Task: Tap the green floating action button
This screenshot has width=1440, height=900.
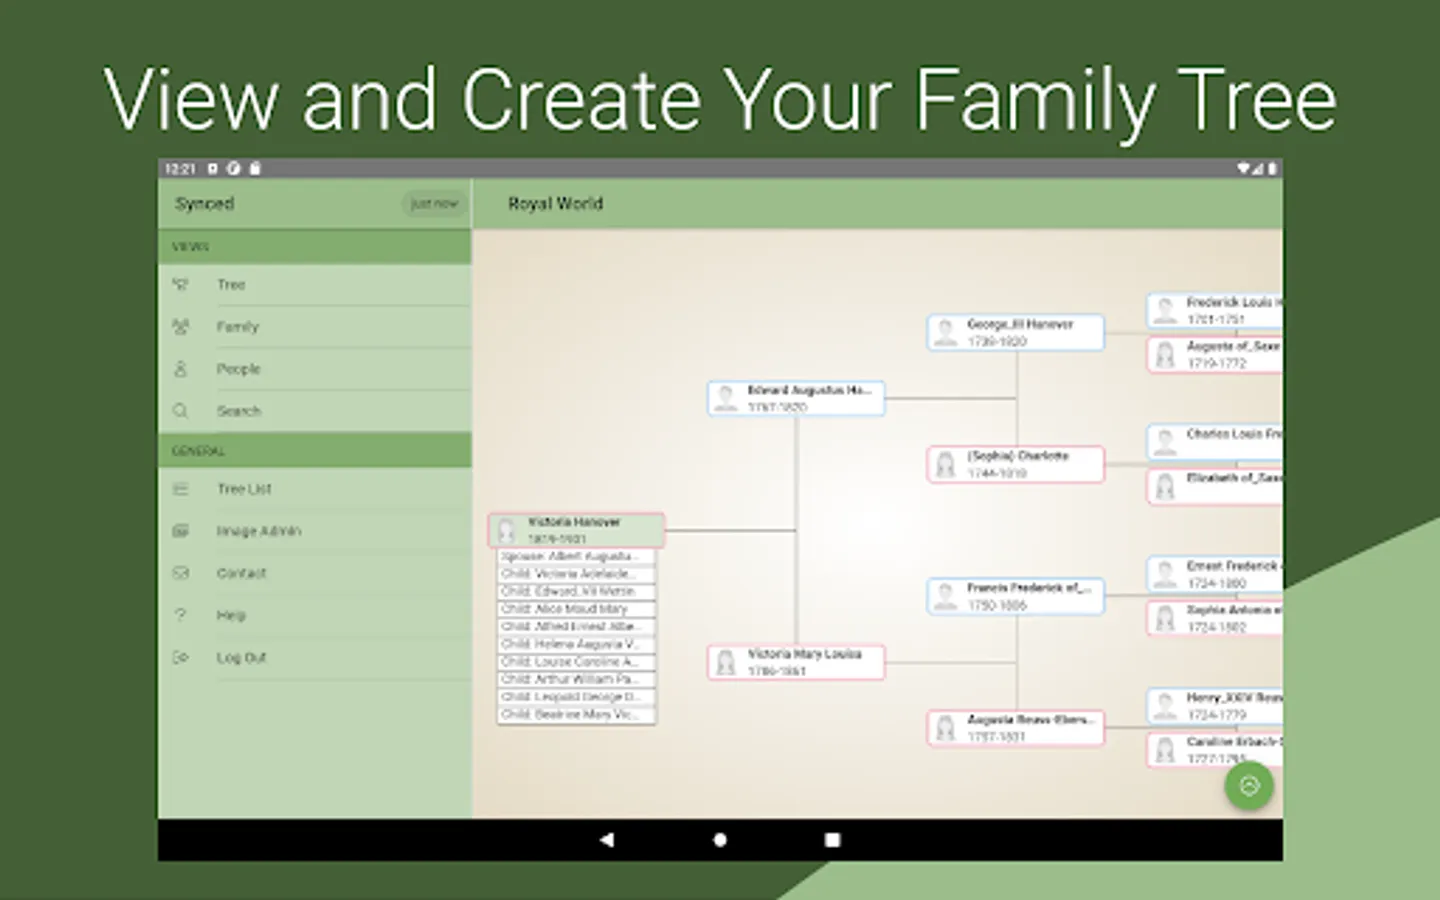Action: coord(1249,786)
